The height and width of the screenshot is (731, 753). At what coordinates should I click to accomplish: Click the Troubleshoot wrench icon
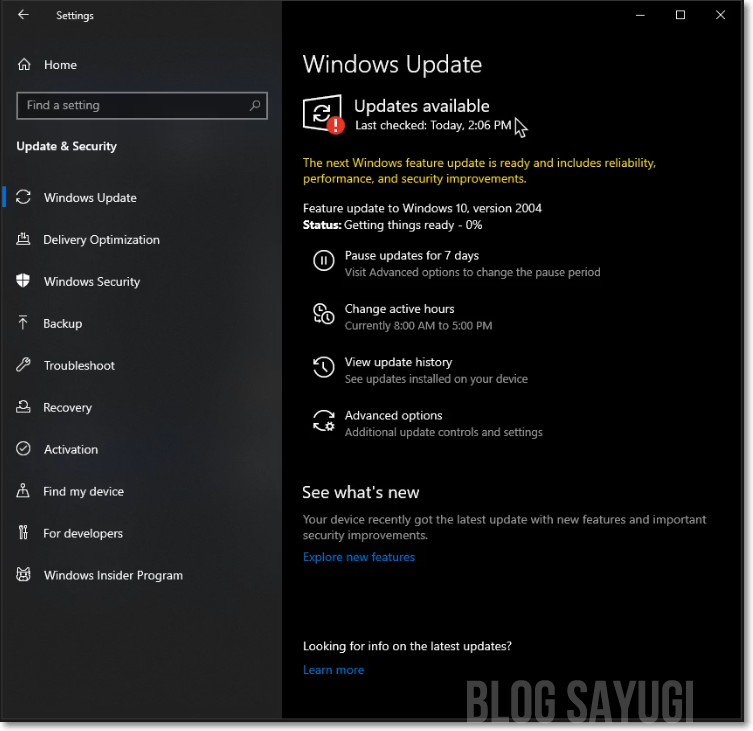point(23,365)
